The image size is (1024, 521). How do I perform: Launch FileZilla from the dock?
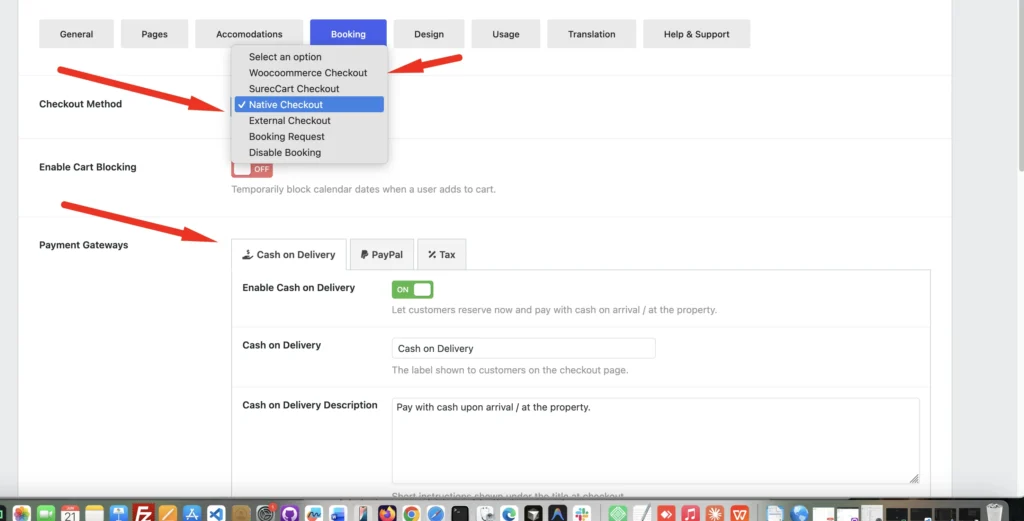[143, 513]
